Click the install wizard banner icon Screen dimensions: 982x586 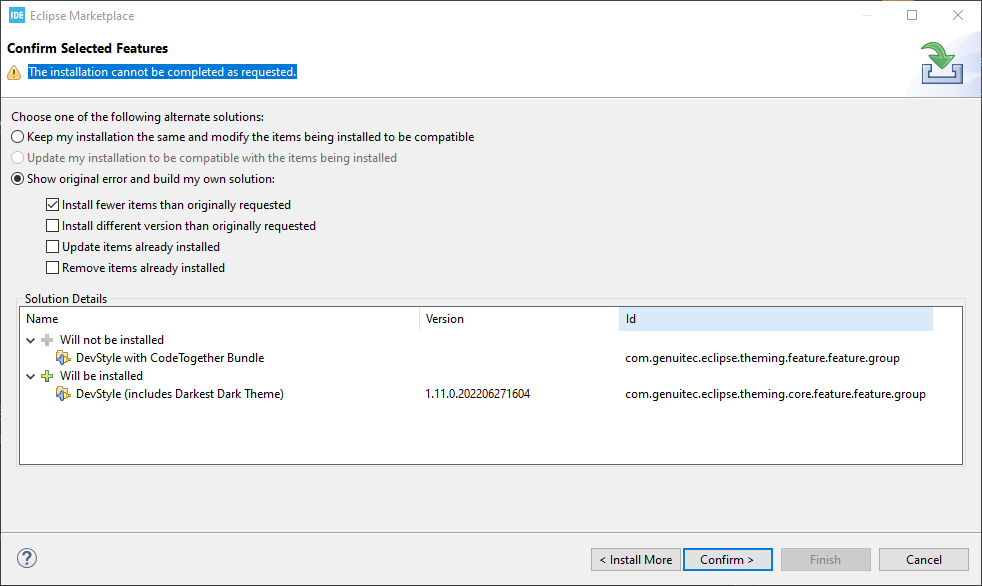tap(941, 63)
